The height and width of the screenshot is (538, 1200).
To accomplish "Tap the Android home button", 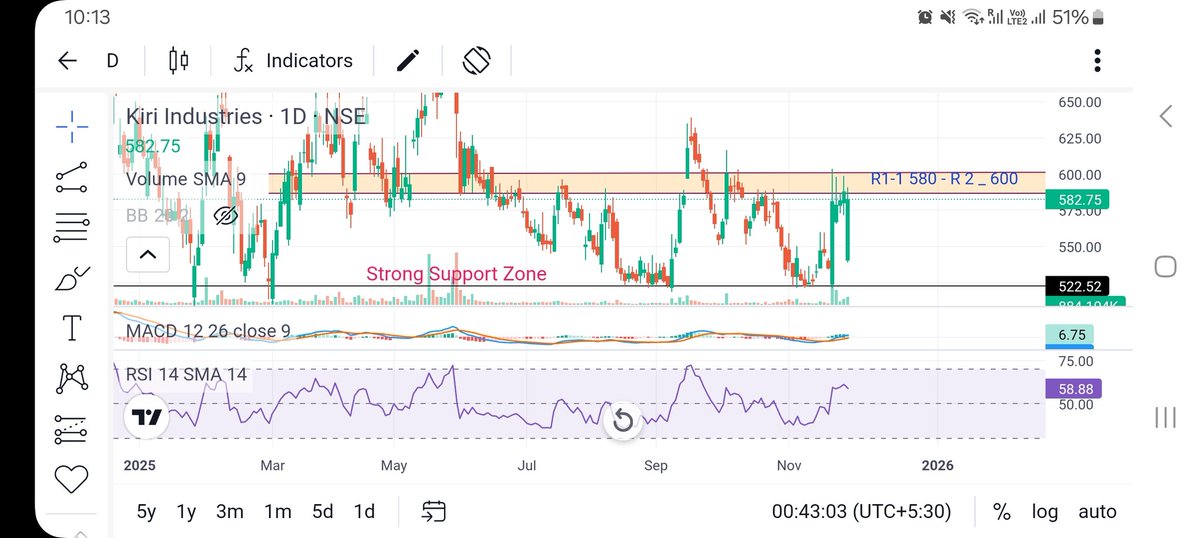I will [x=1166, y=267].
